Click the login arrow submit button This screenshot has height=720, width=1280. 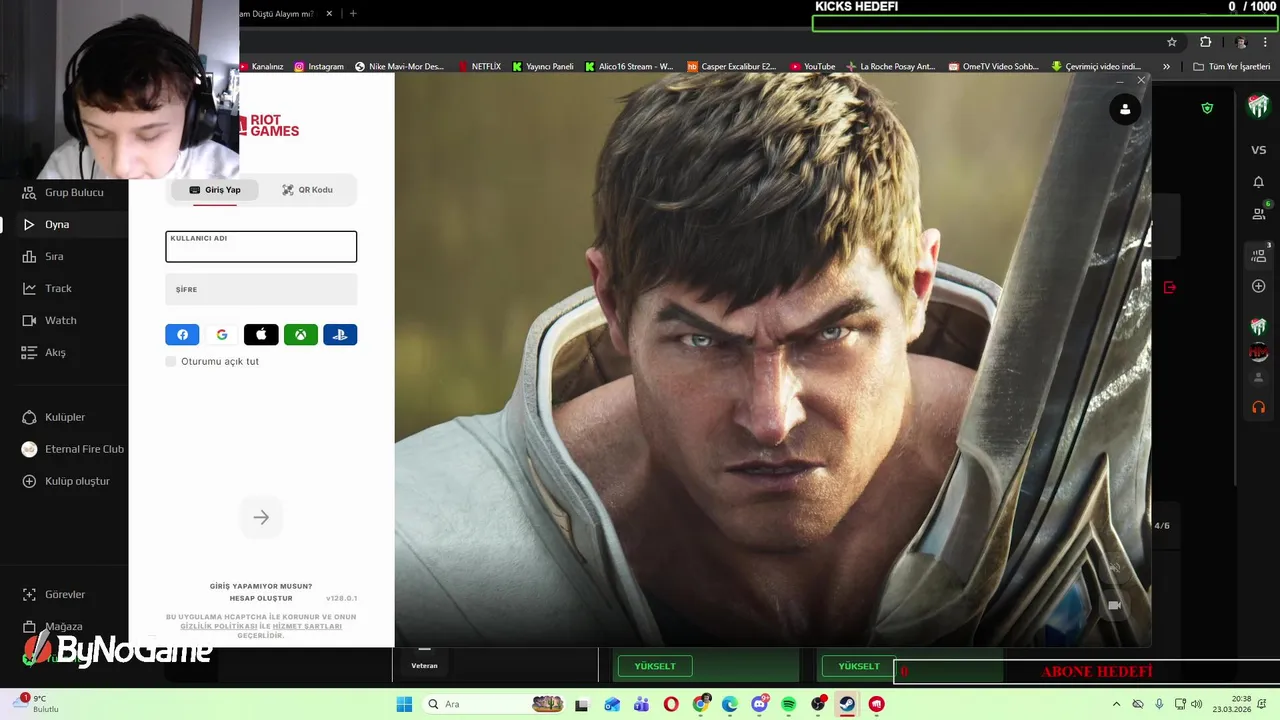click(x=261, y=517)
